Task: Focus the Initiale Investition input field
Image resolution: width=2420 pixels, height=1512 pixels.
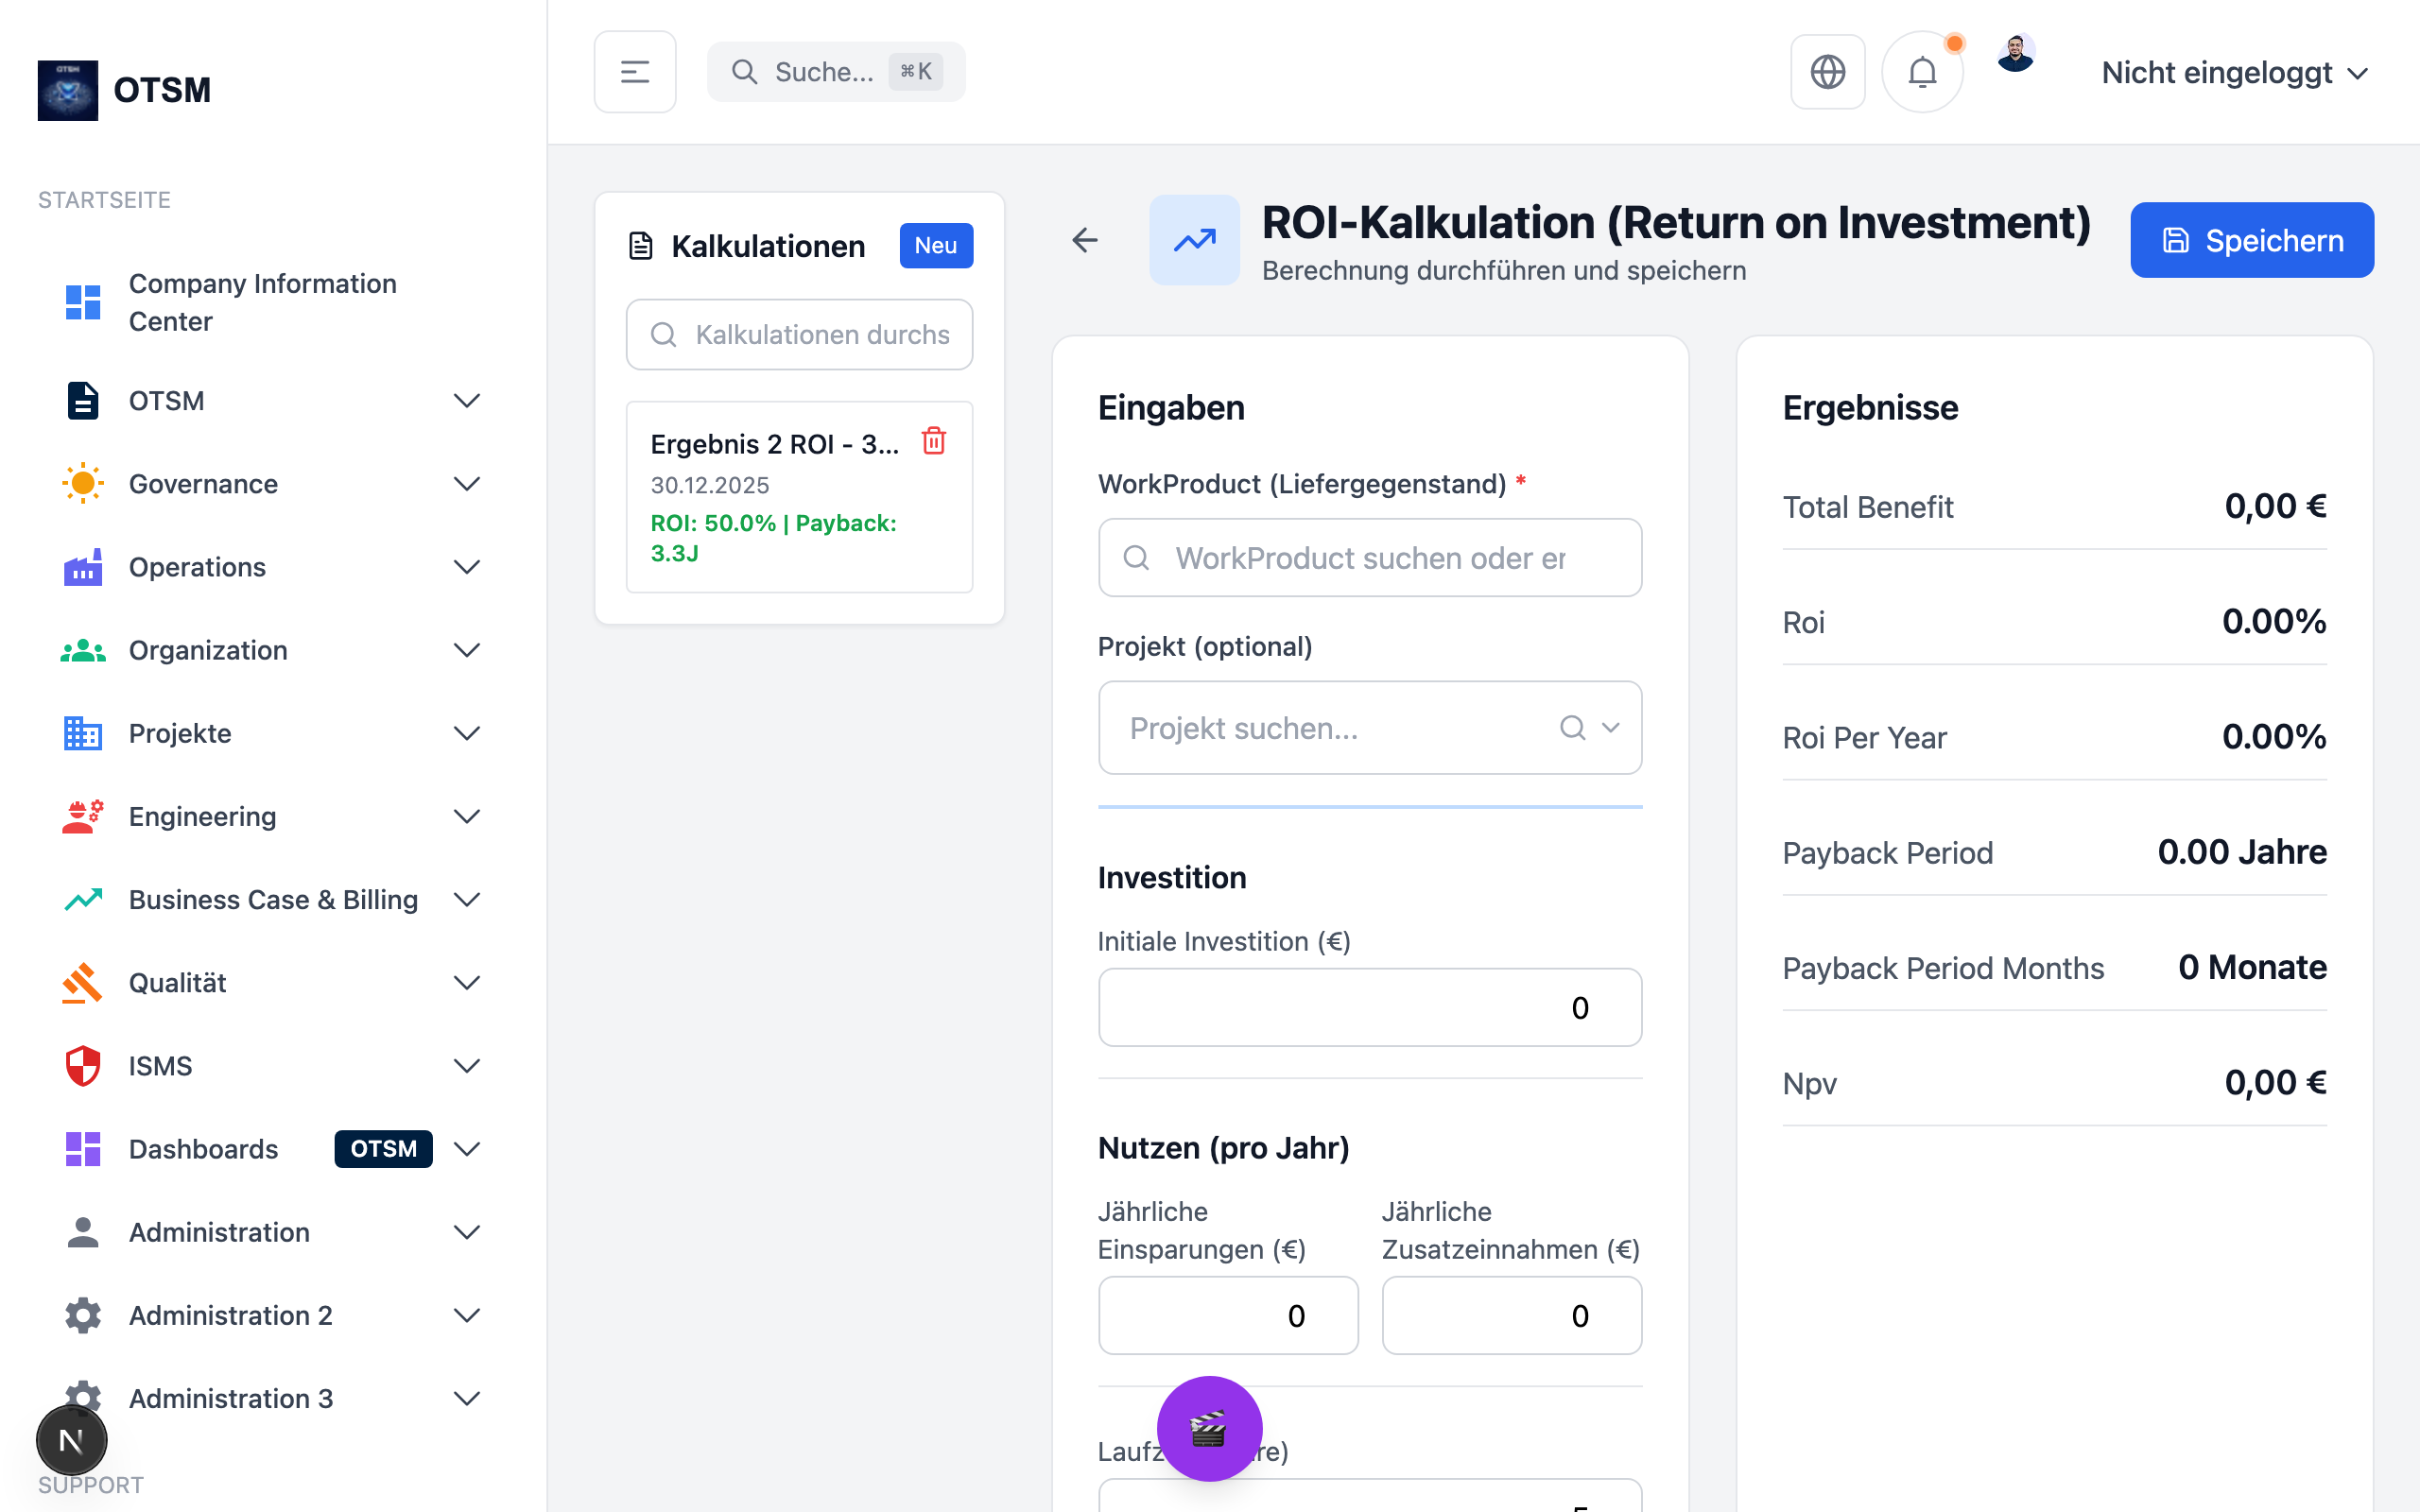Action: pyautogui.click(x=1369, y=1008)
